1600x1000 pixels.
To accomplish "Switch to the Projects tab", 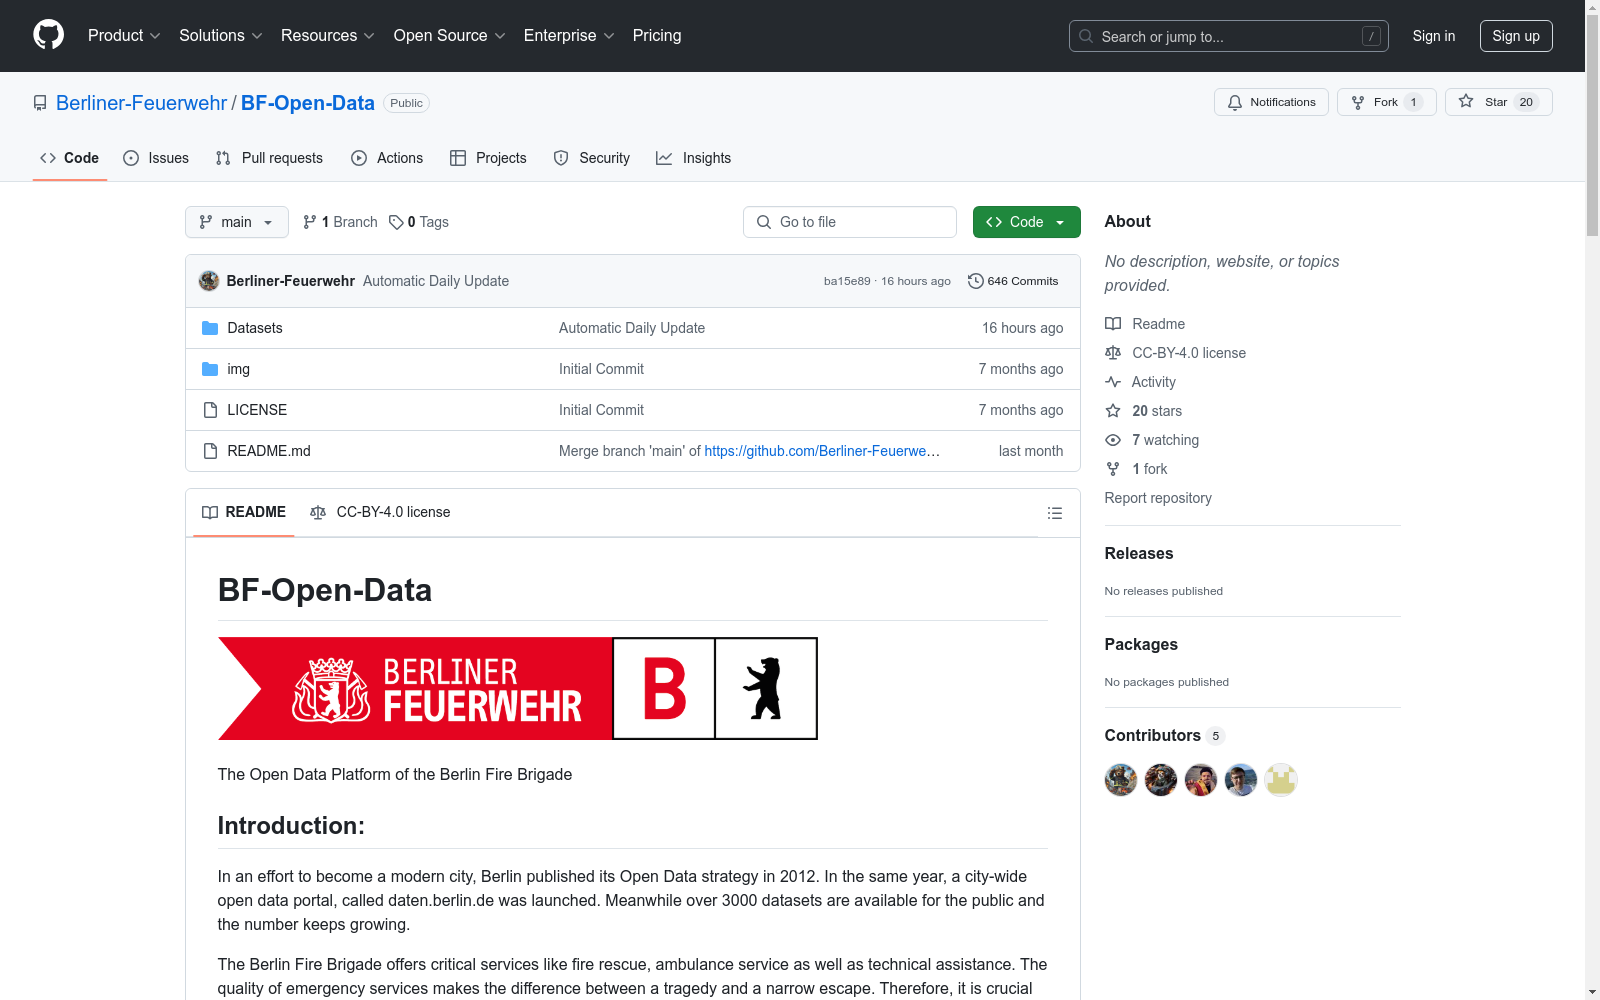I will [x=488, y=158].
